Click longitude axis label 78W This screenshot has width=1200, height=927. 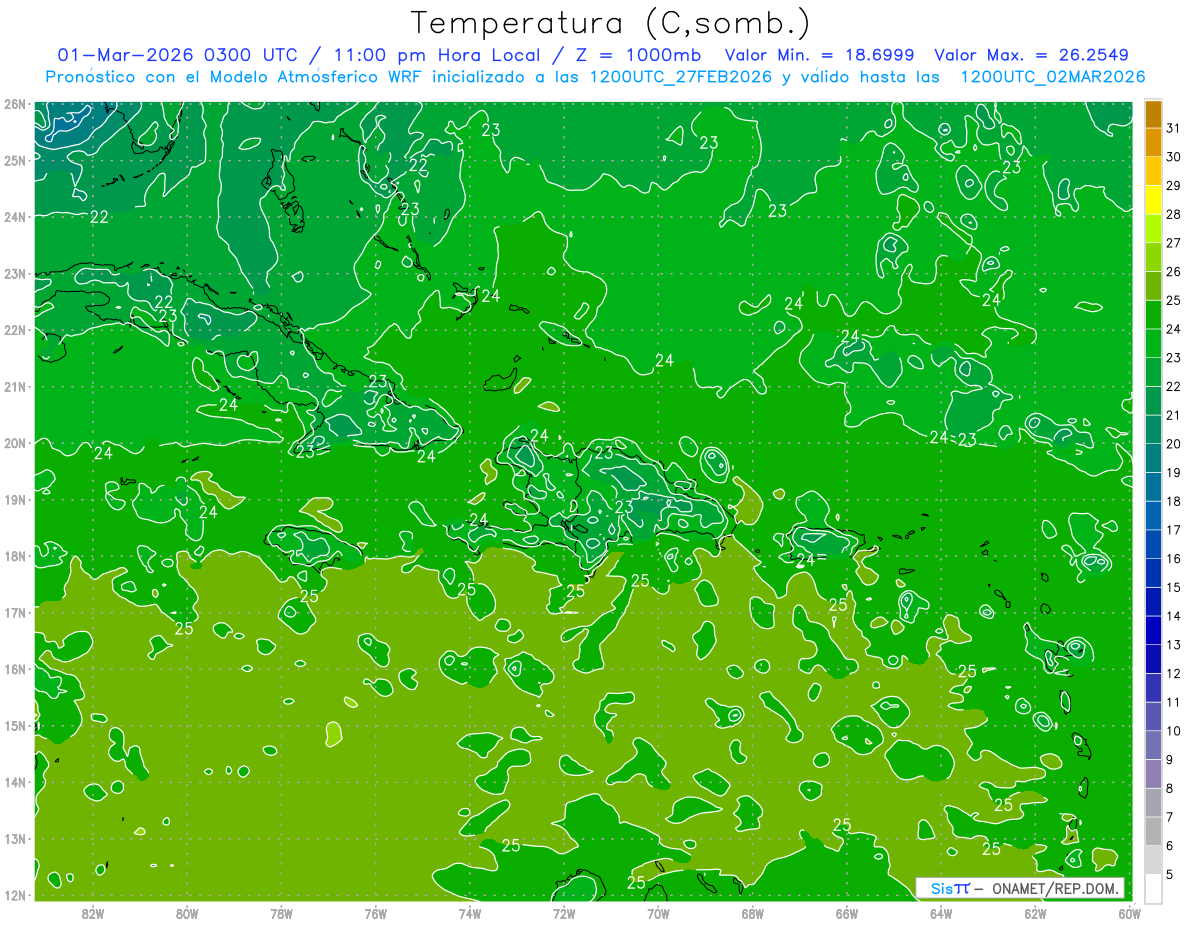(x=281, y=913)
